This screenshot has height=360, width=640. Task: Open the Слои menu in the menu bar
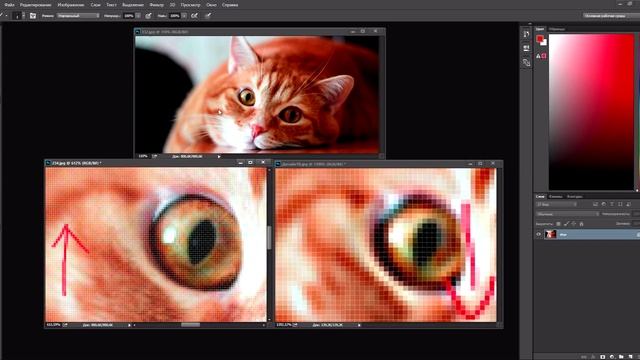[x=95, y=5]
